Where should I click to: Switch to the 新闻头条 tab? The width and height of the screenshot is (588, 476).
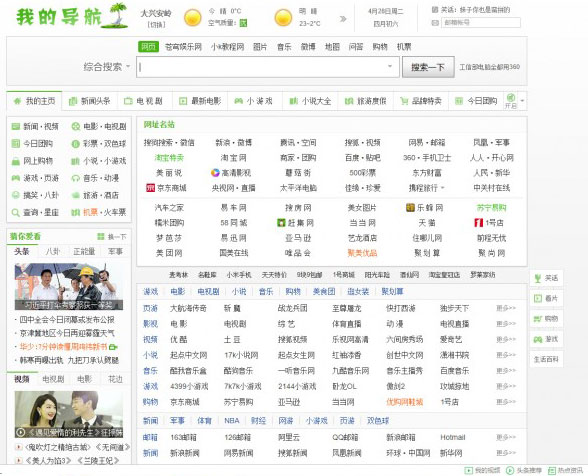(90, 101)
